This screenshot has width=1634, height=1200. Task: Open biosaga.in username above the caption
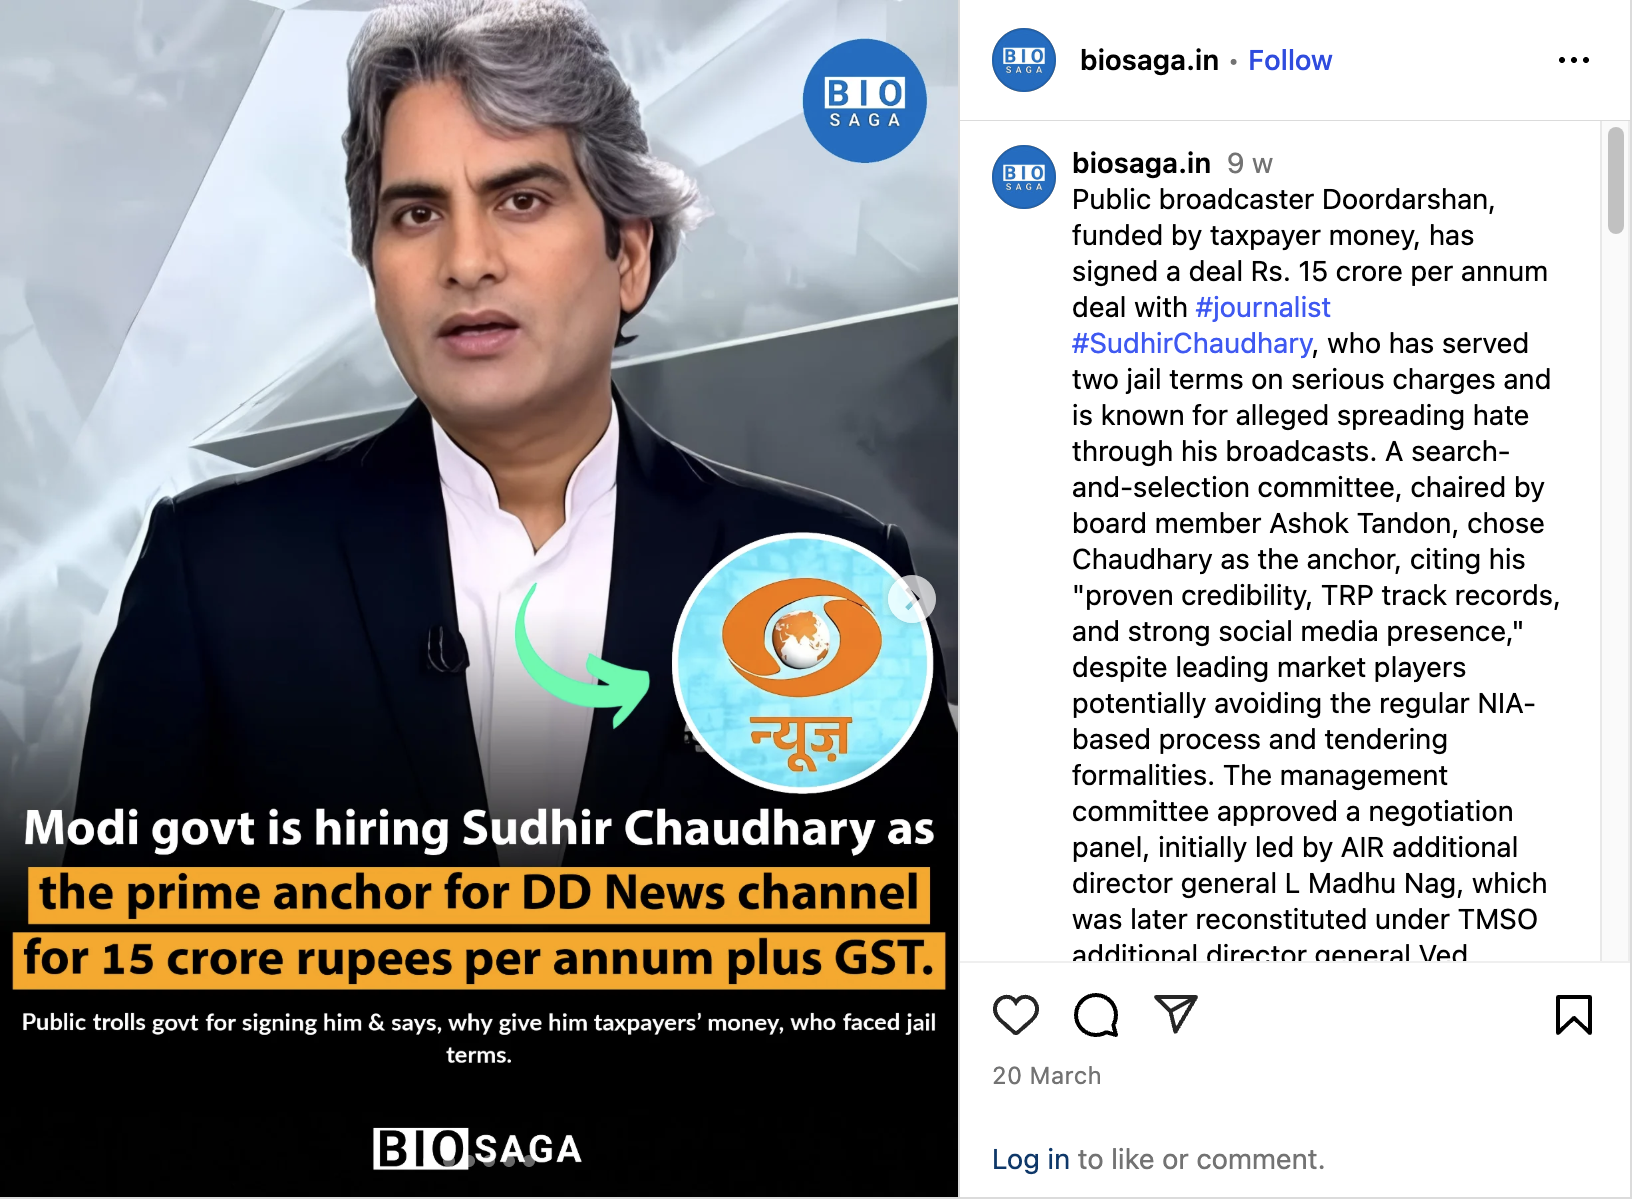[x=1141, y=163]
